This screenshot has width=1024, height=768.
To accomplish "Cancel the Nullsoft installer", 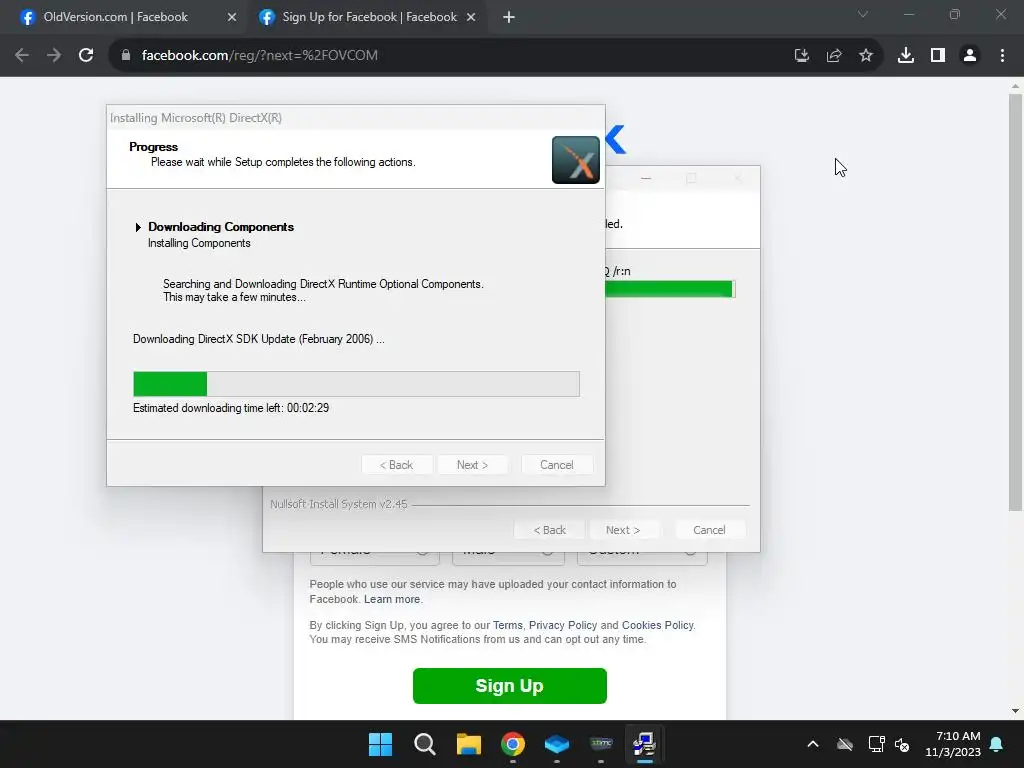I will click(x=709, y=530).
